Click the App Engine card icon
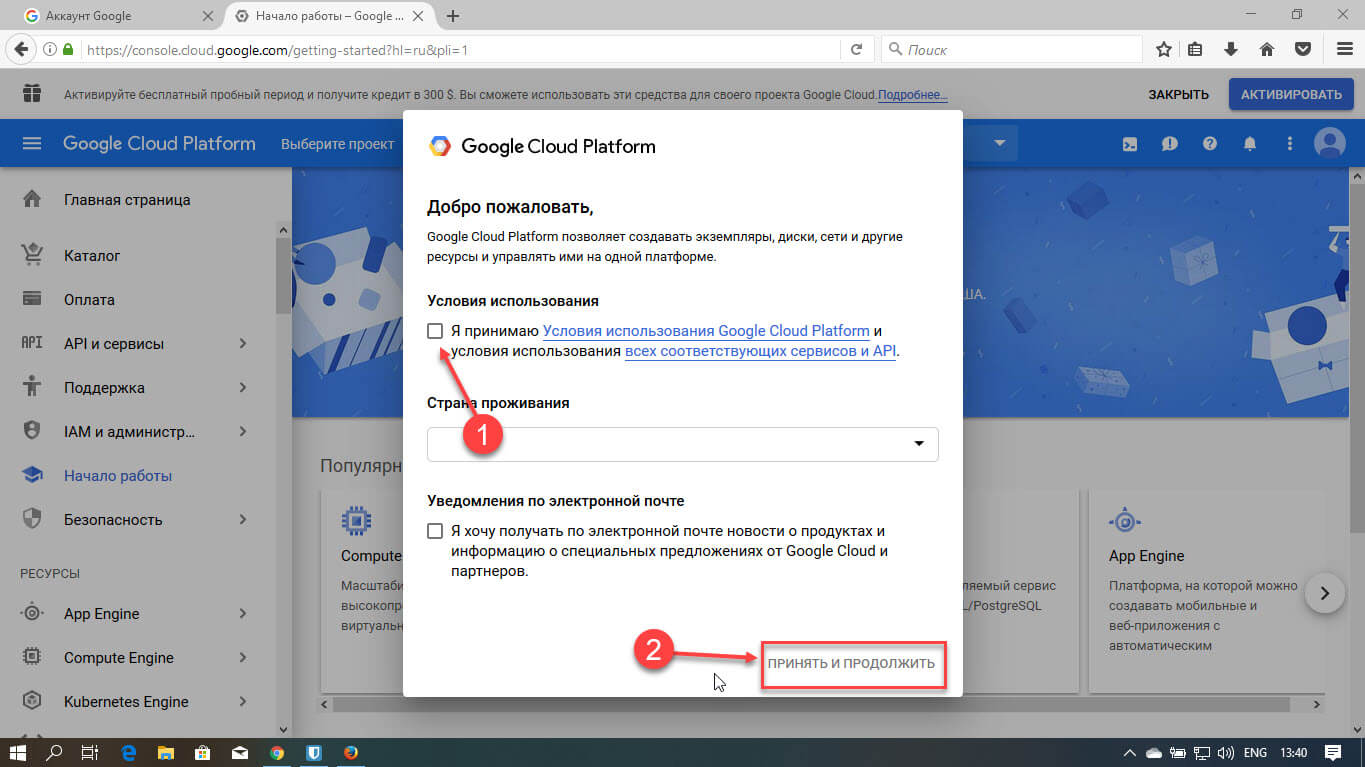Screen dimensions: 1365x767 click(1125, 521)
